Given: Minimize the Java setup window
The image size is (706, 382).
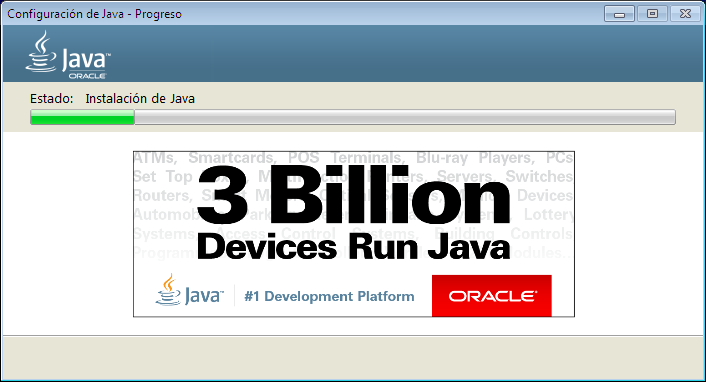Looking at the screenshot, I should [x=619, y=14].
